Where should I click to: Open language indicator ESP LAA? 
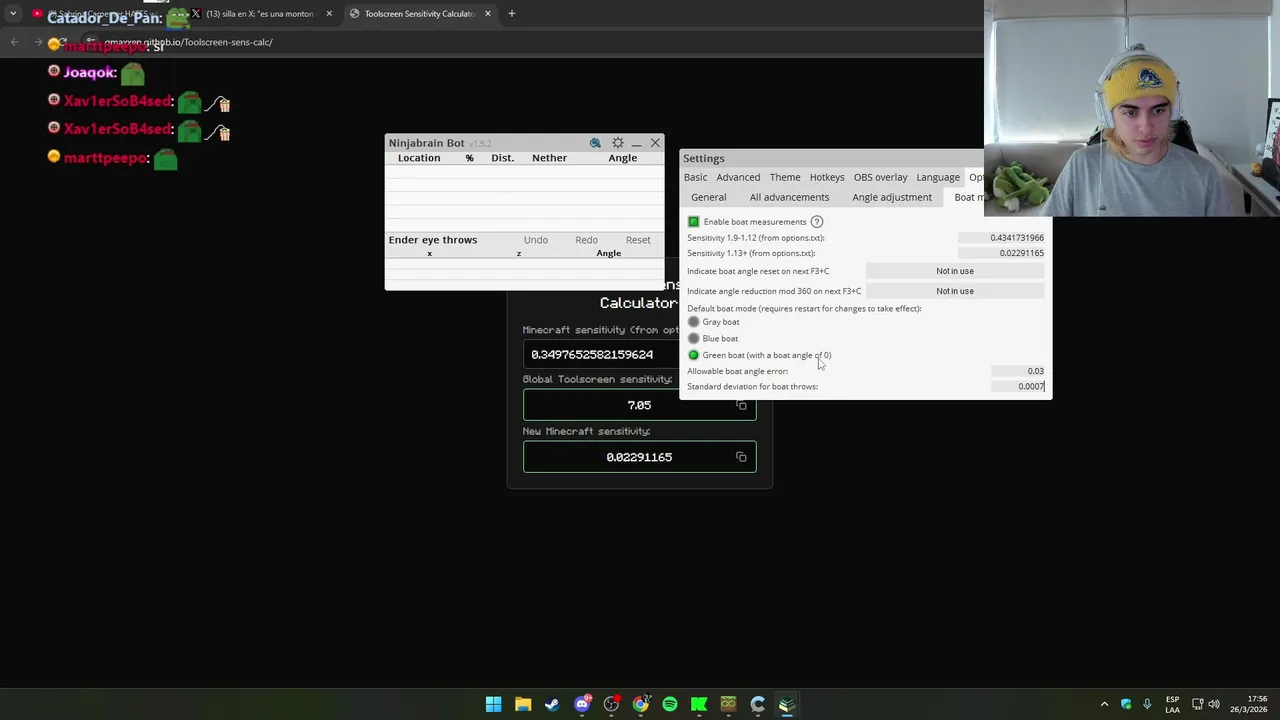point(1172,704)
